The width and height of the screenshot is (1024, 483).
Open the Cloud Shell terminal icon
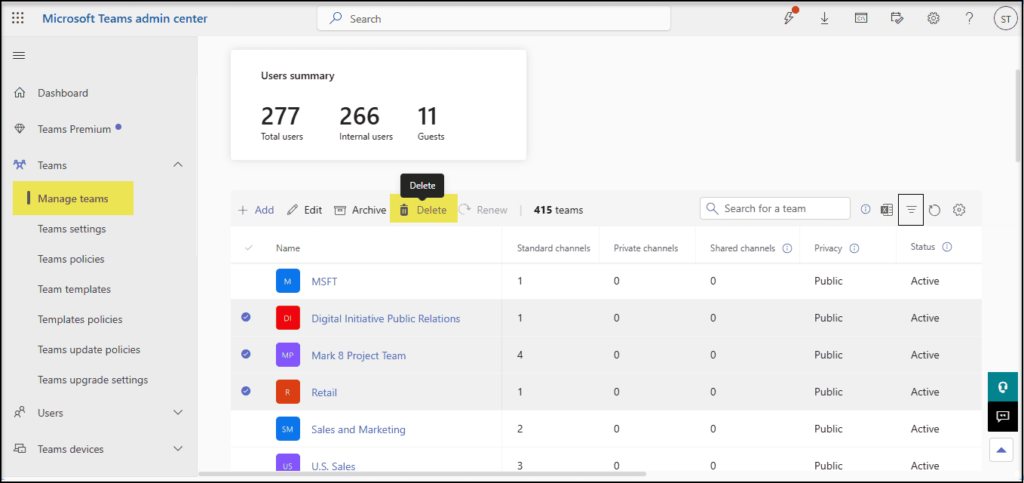[x=861, y=18]
